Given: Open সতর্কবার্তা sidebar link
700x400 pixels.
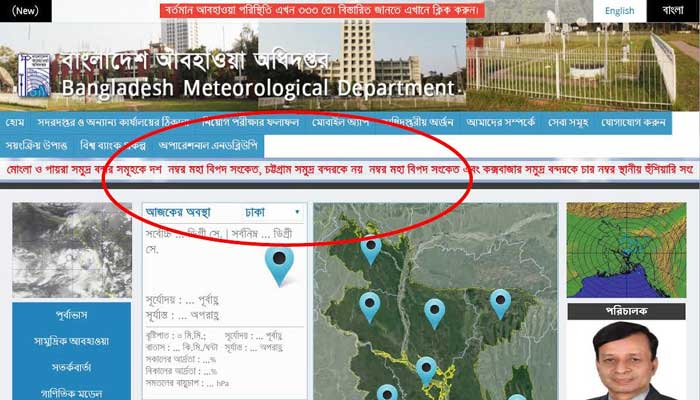Looking at the screenshot, I should click(x=71, y=367).
